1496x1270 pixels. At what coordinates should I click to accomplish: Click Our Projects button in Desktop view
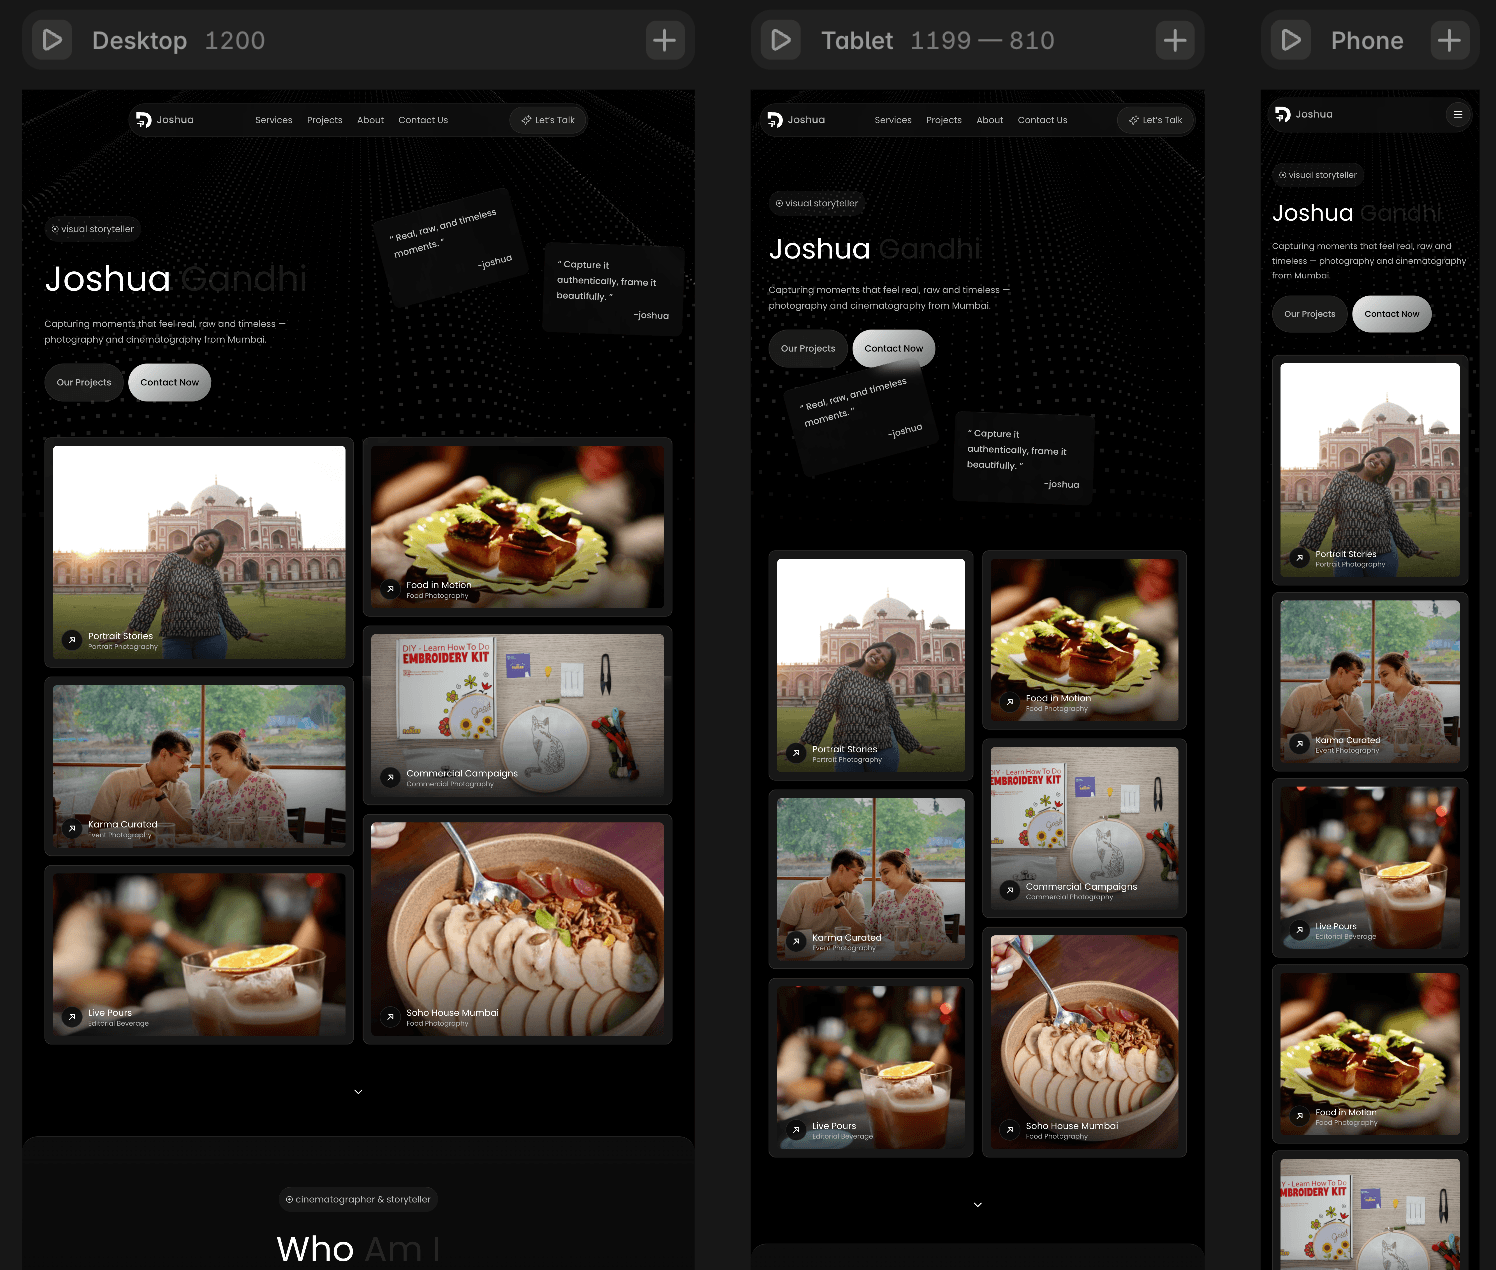[84, 383]
